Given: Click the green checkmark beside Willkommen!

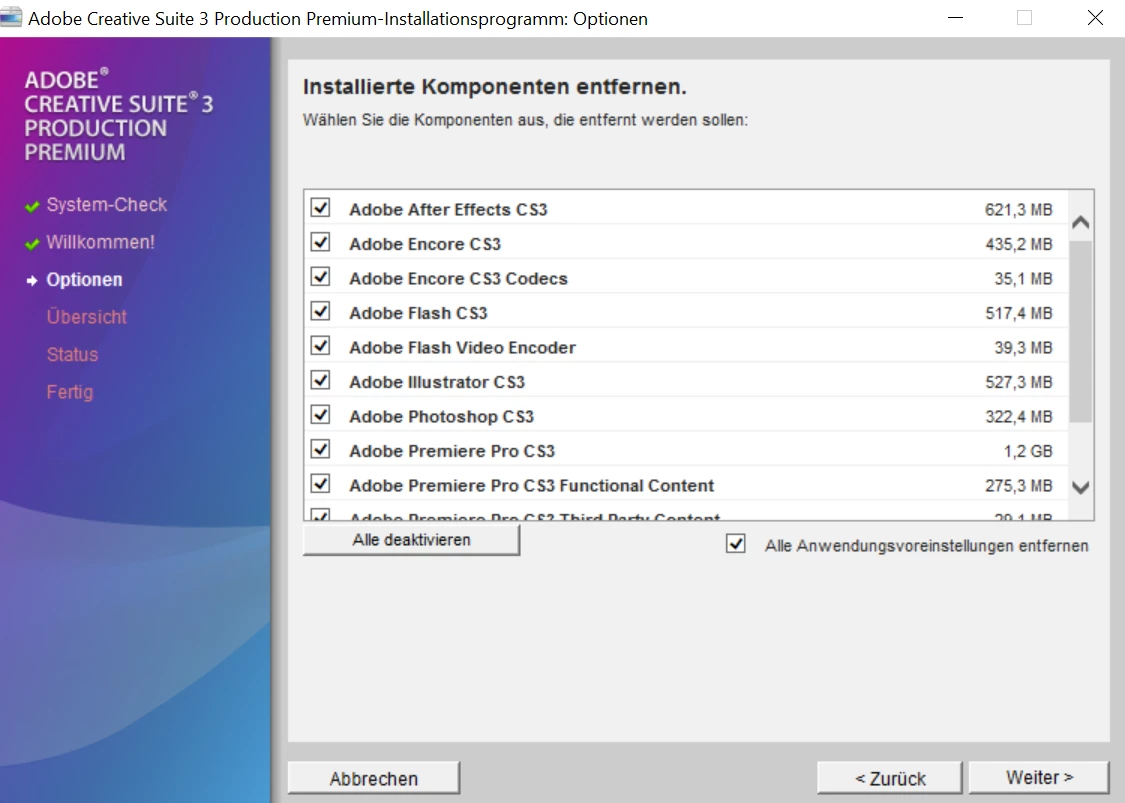Looking at the screenshot, I should tap(32, 244).
